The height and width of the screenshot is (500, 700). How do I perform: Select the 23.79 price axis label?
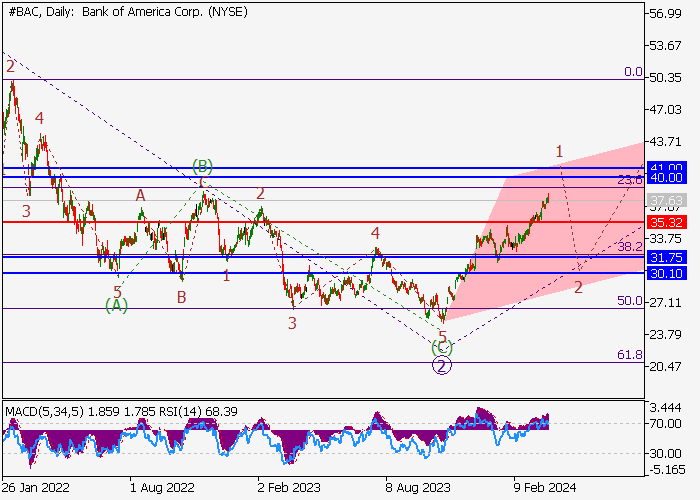tap(666, 335)
